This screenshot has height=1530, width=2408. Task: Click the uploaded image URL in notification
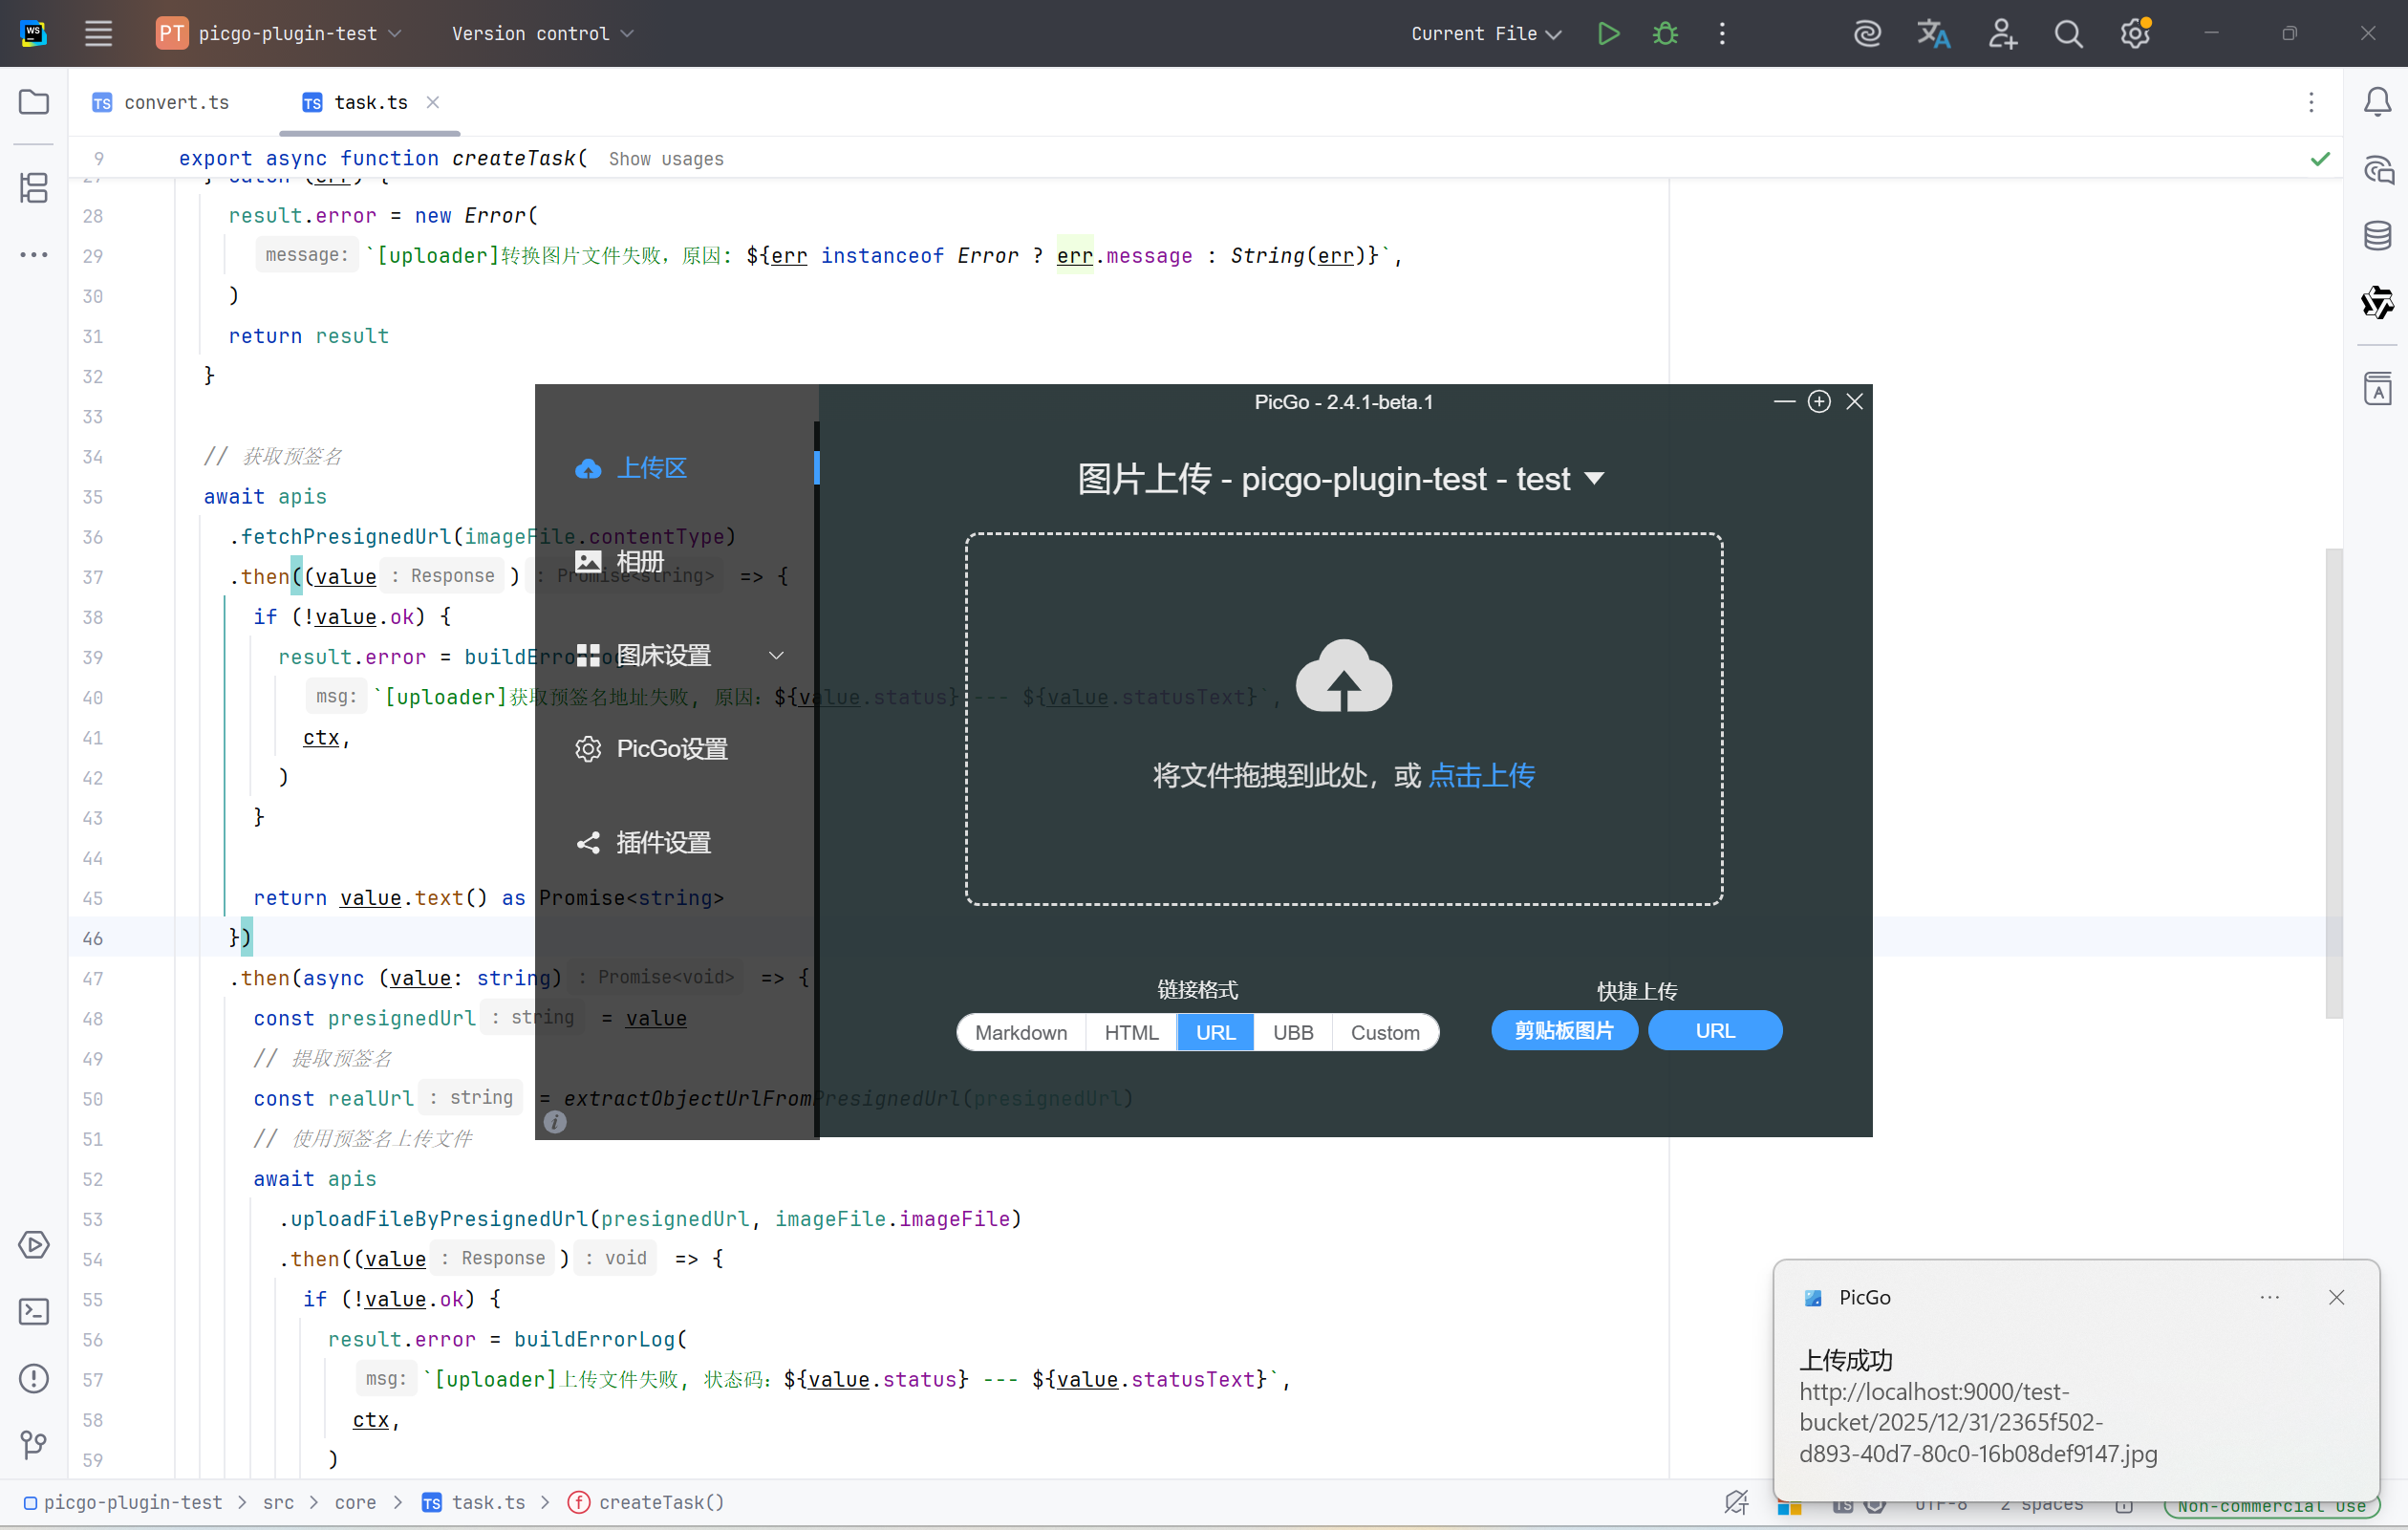click(x=1977, y=1422)
